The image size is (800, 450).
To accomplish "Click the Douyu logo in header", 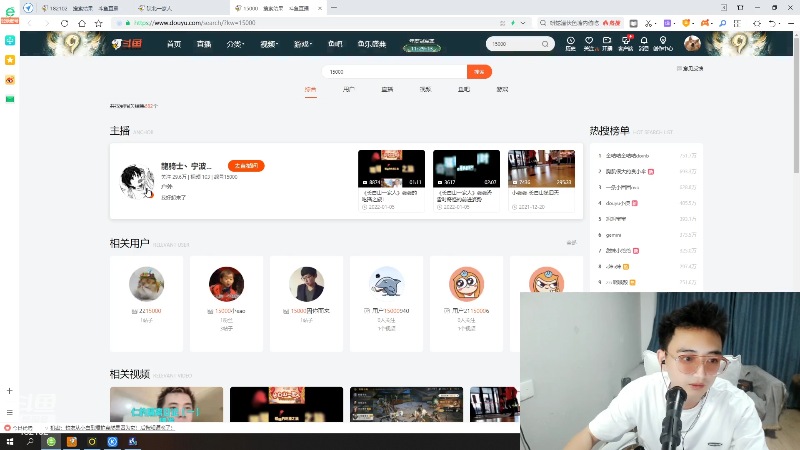I will (127, 44).
